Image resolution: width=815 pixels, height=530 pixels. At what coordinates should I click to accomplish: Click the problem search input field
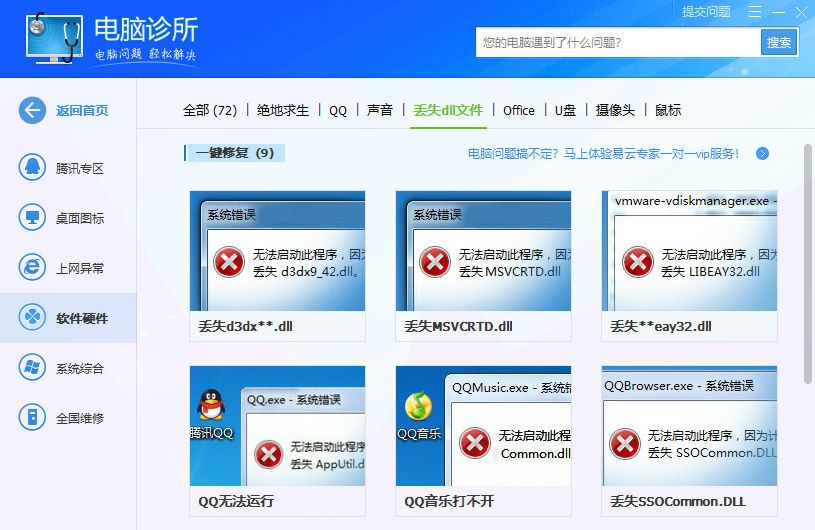[x=617, y=42]
